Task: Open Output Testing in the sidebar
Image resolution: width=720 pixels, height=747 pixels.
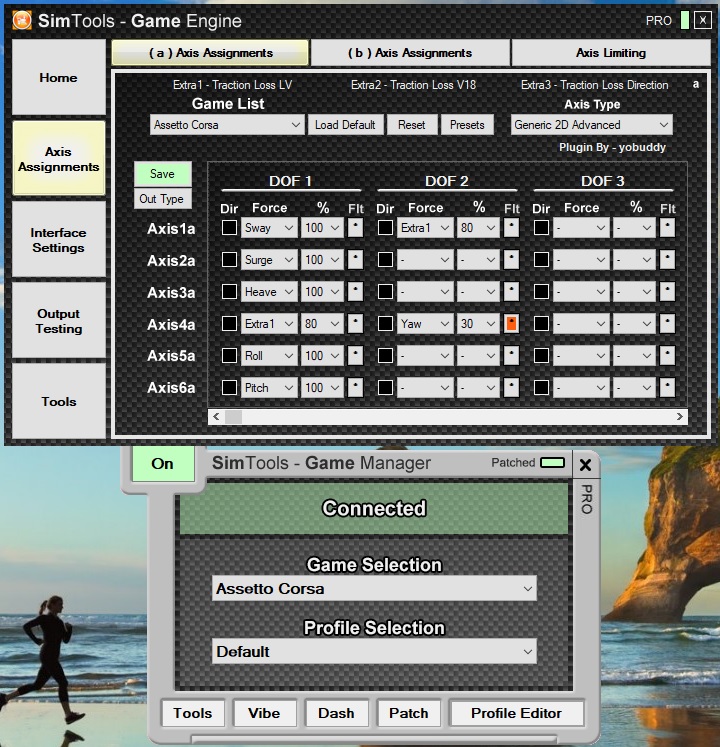Action: pos(59,321)
